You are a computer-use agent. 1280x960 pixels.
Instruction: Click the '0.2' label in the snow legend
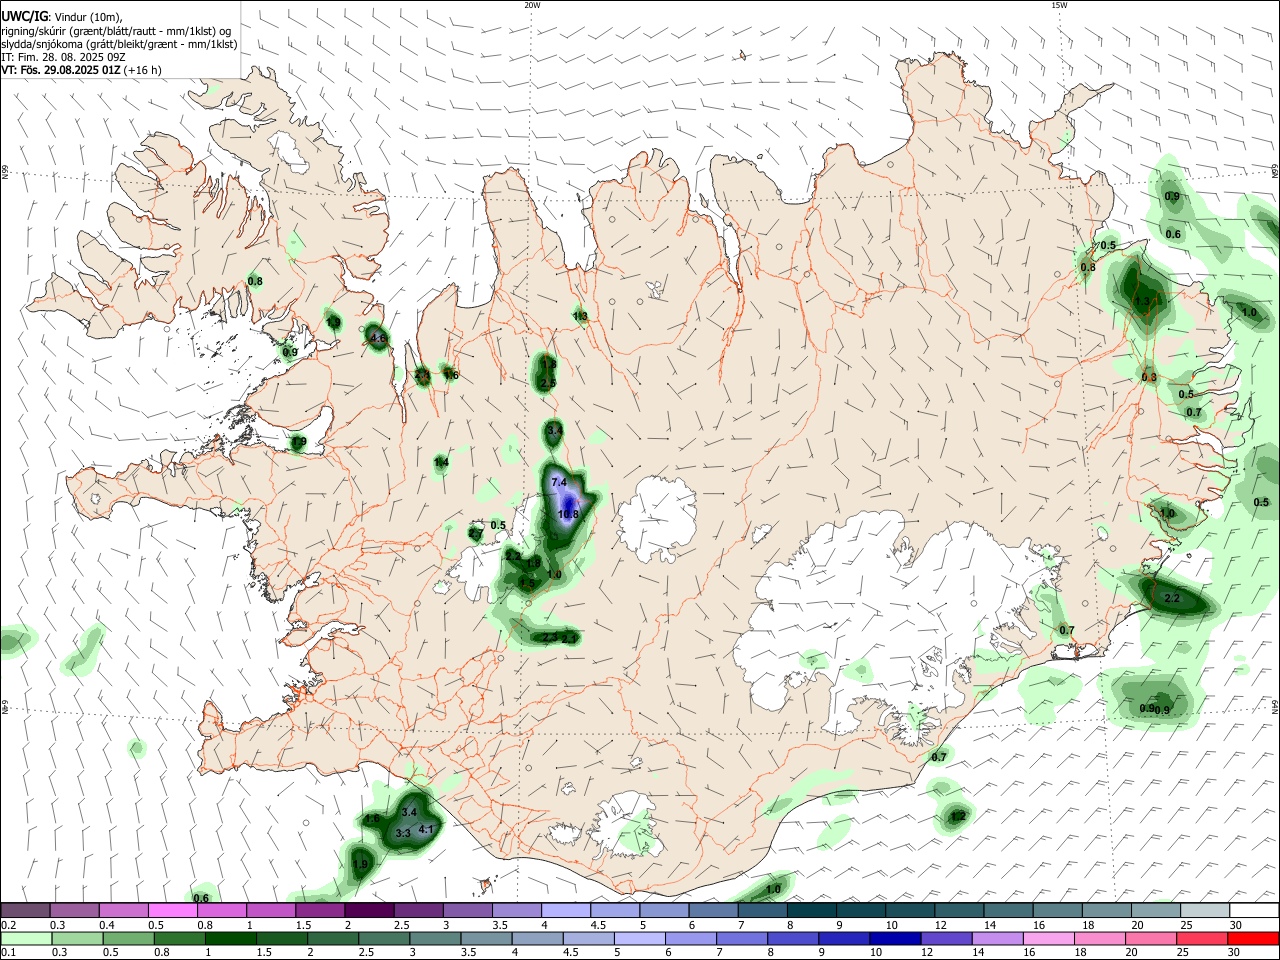tap(8, 925)
